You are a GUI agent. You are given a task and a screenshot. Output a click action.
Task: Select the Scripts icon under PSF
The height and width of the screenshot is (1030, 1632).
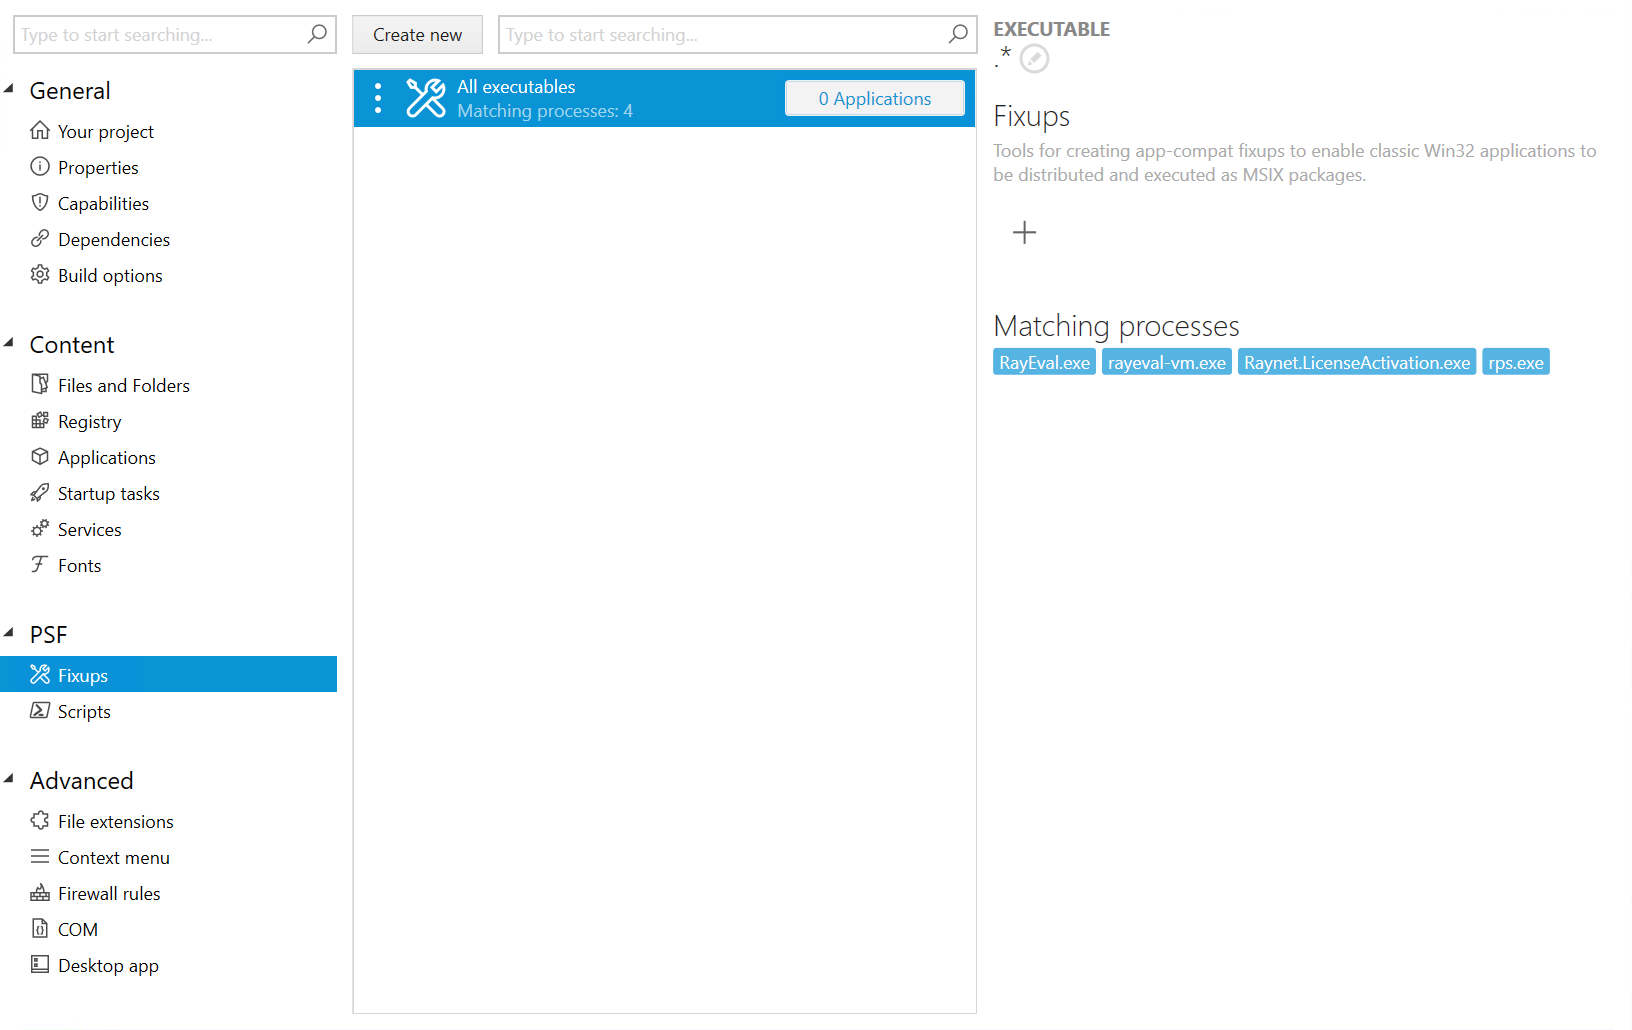pyautogui.click(x=41, y=710)
